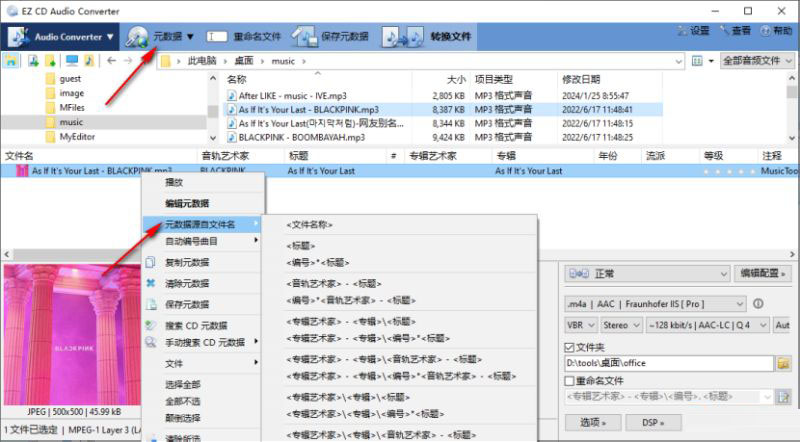
Task: Click the album cover artwork thumbnail
Action: [72, 334]
